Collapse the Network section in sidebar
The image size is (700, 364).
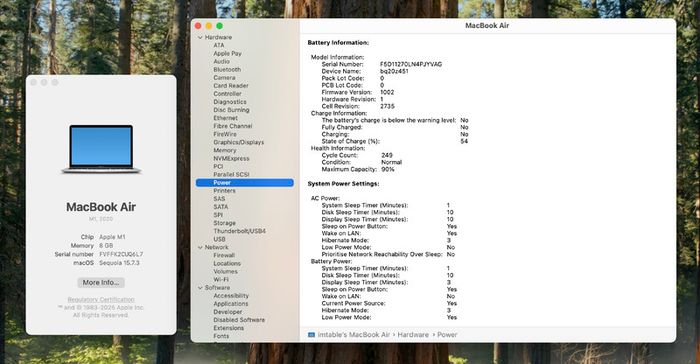click(200, 247)
